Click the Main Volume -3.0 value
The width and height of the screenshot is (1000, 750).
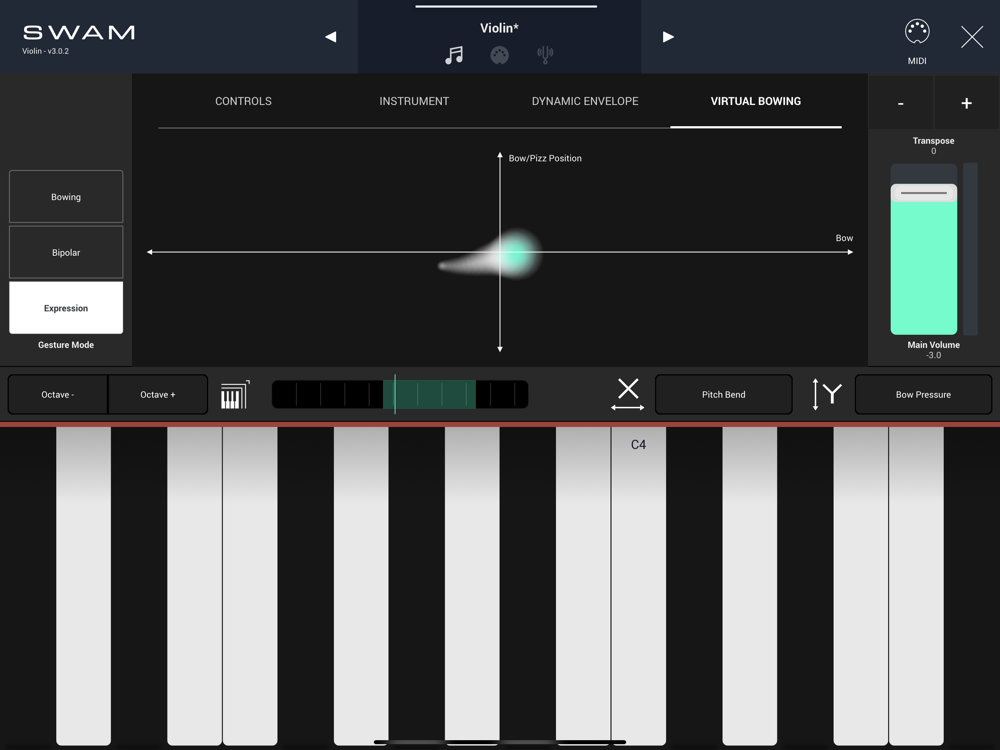[933, 355]
